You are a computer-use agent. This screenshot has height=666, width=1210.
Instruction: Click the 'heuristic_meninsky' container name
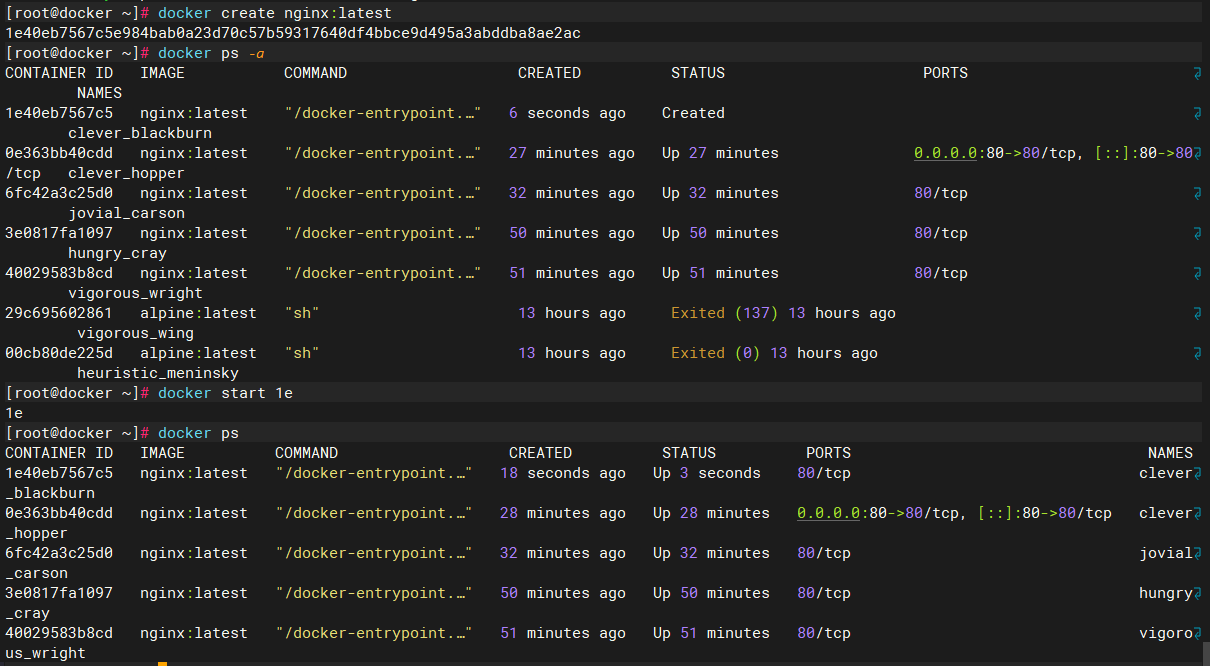click(158, 373)
